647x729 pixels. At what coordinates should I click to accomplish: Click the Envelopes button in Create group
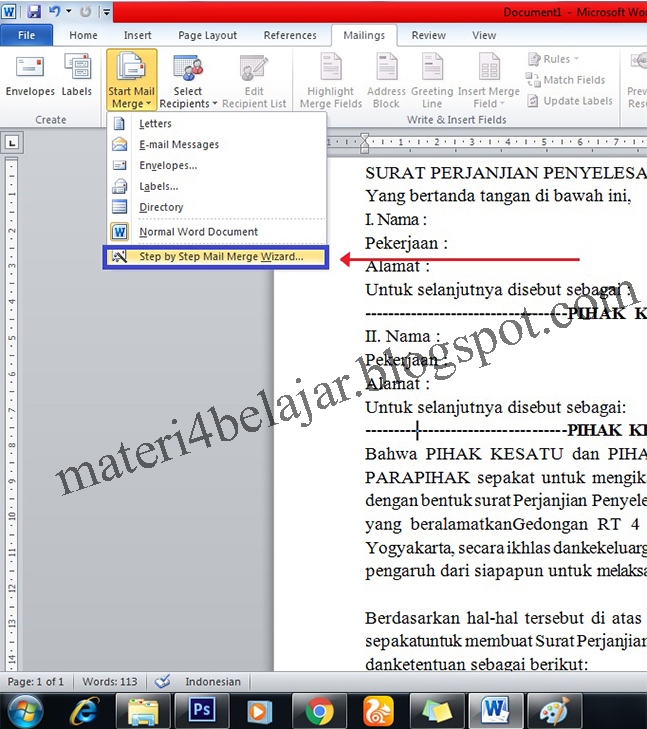pyautogui.click(x=30, y=75)
